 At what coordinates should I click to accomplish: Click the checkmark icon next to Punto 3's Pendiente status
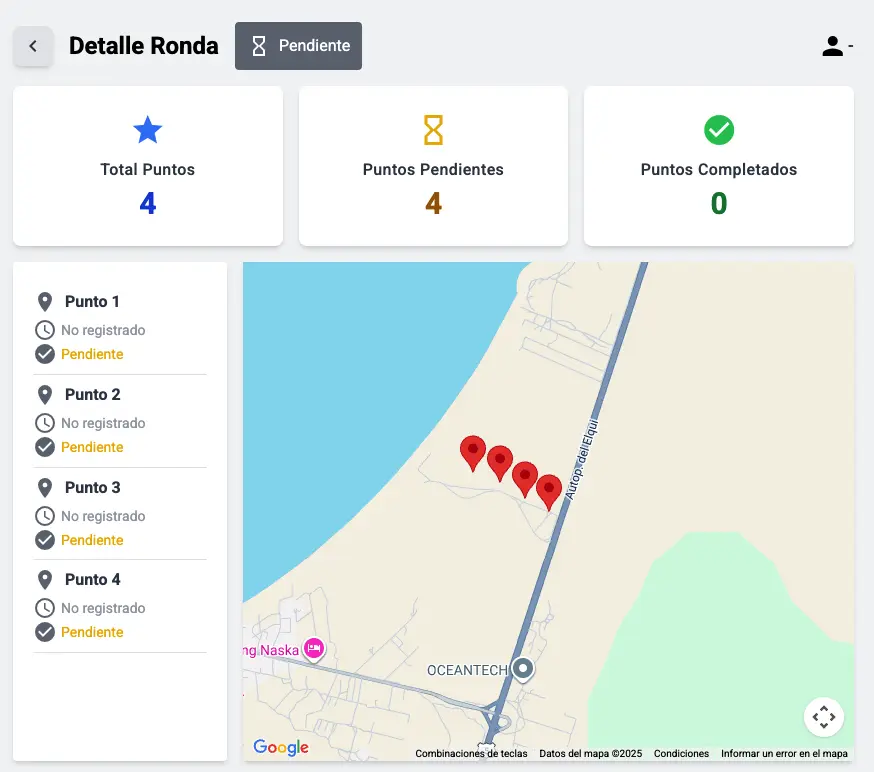(45, 540)
